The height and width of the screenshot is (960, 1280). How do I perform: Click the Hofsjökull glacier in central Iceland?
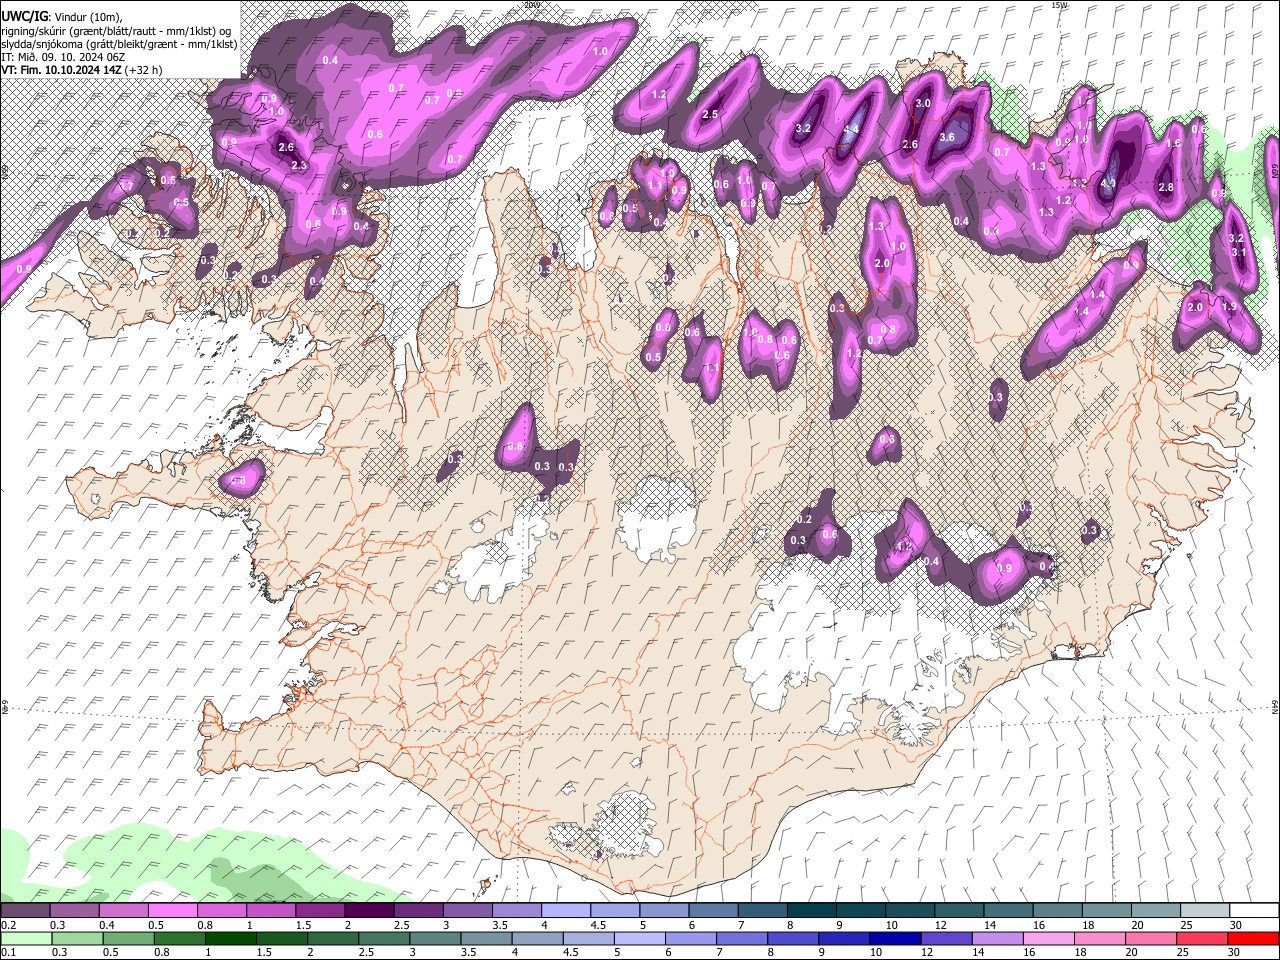click(657, 518)
